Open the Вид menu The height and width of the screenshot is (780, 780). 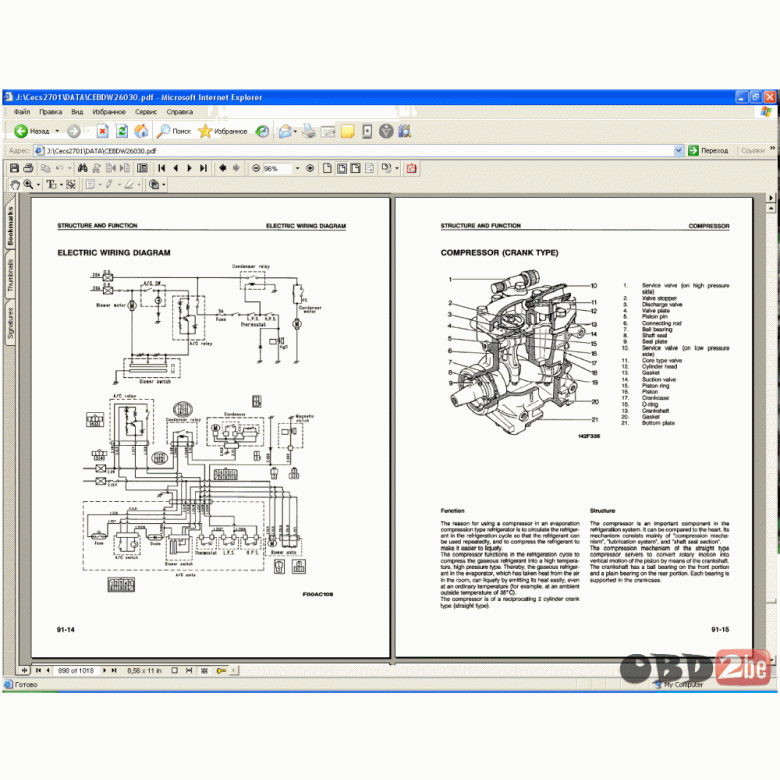click(x=77, y=112)
